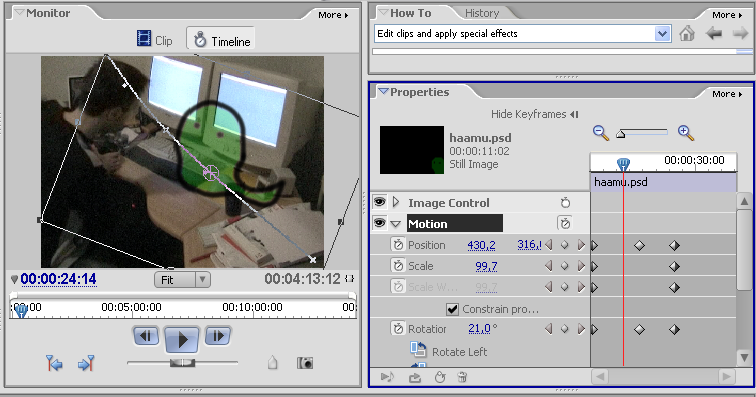The image size is (756, 397).
Task: Click the Monitor time ruler playhead
Action: [21, 311]
